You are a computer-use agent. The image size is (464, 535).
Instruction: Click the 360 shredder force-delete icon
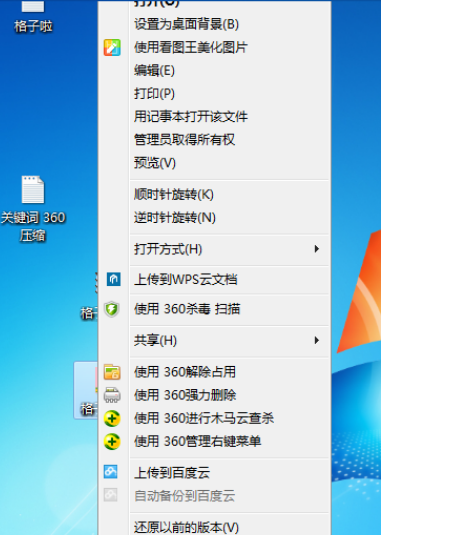click(x=112, y=395)
